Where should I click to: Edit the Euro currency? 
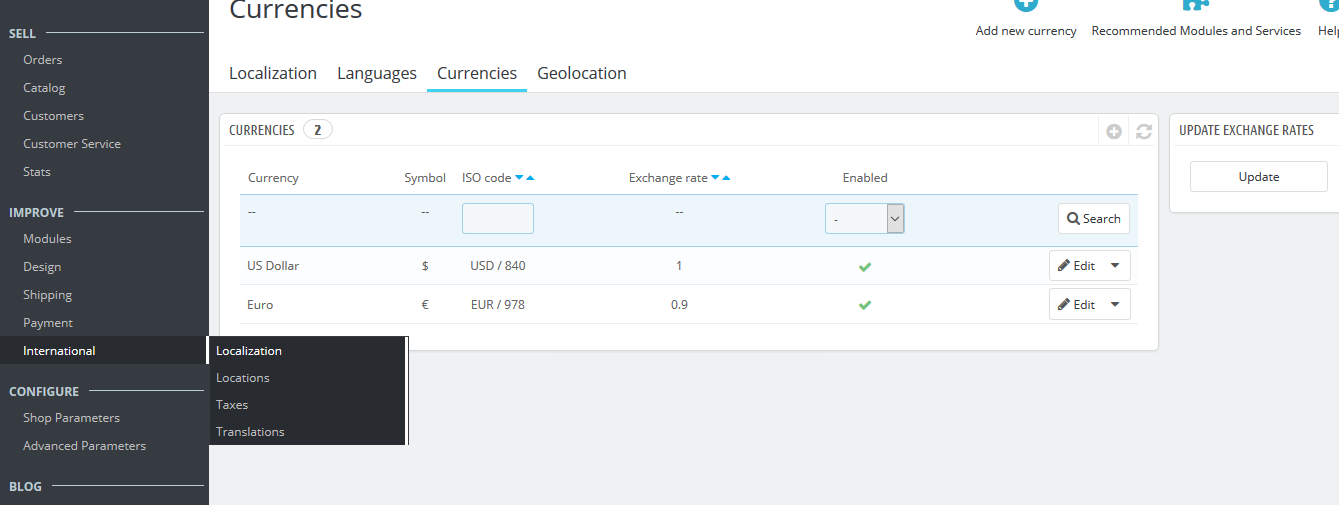(x=1076, y=305)
